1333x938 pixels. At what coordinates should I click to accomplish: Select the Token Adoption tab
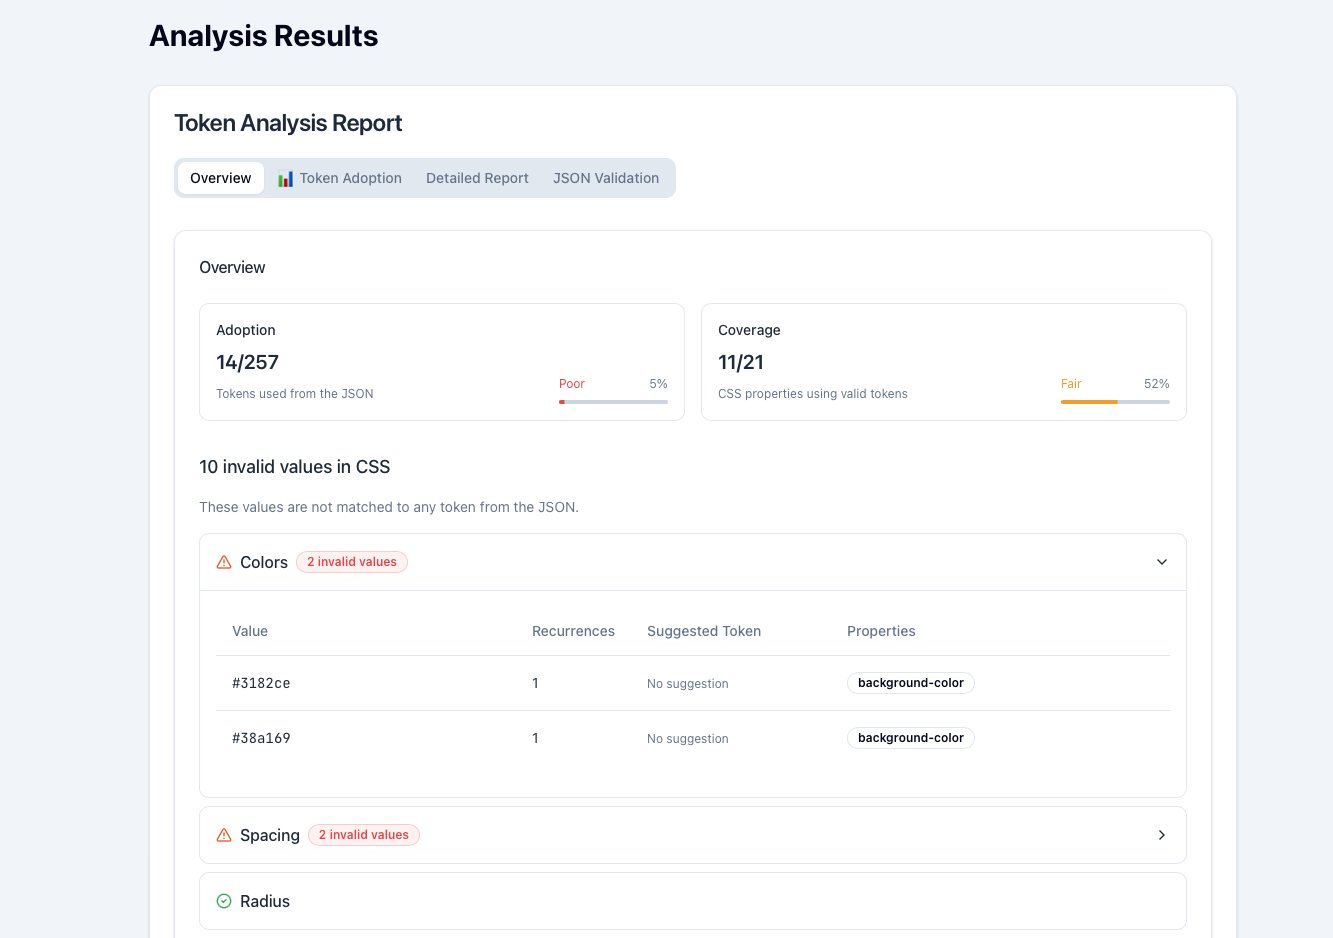(x=350, y=178)
